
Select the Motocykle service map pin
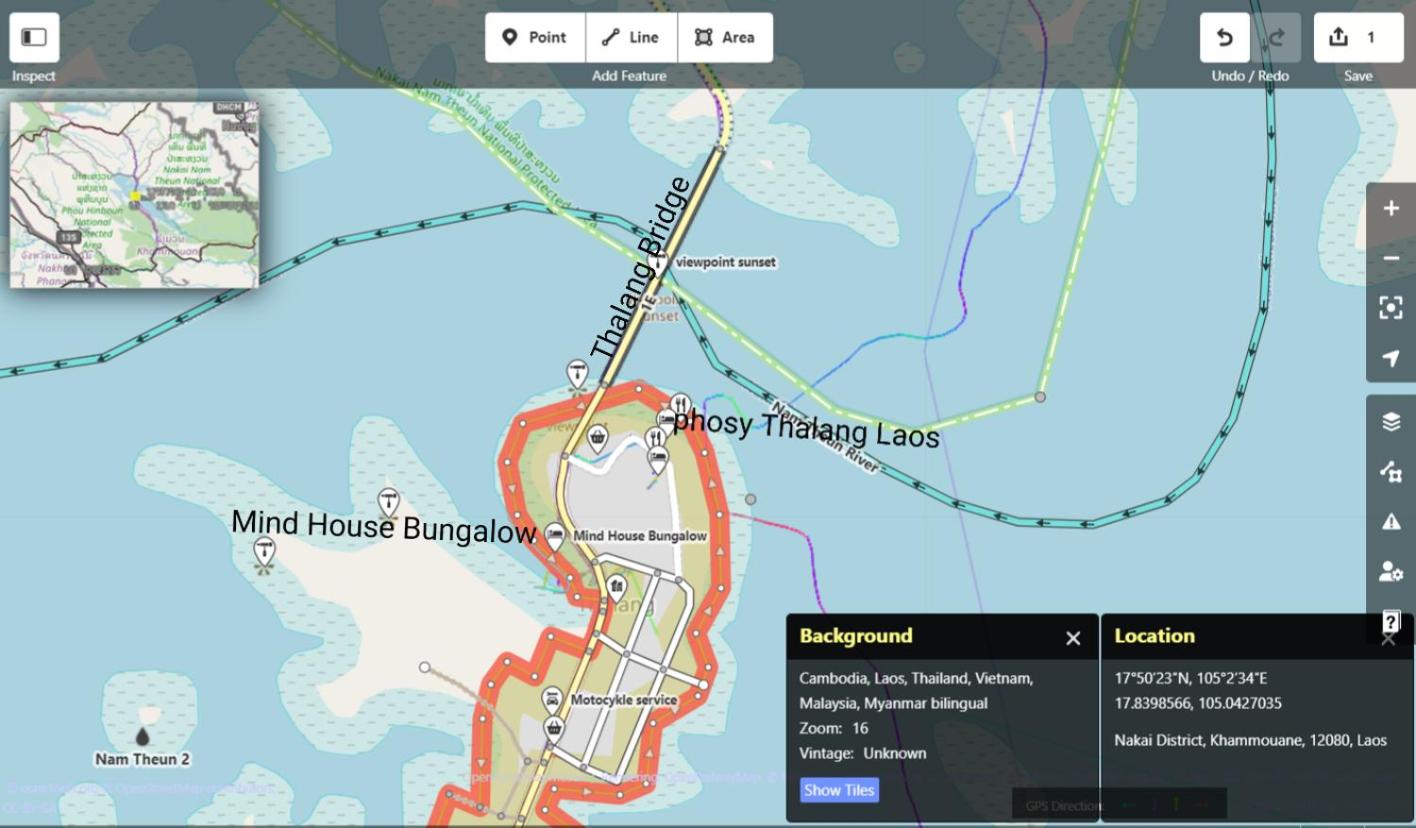[552, 700]
